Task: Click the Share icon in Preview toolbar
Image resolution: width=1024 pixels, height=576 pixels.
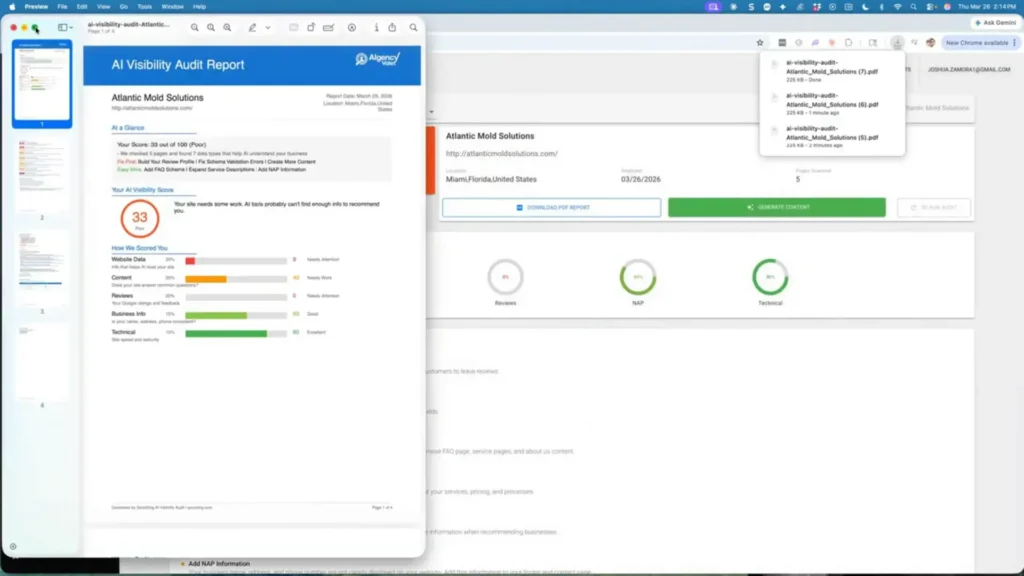Action: coord(392,27)
